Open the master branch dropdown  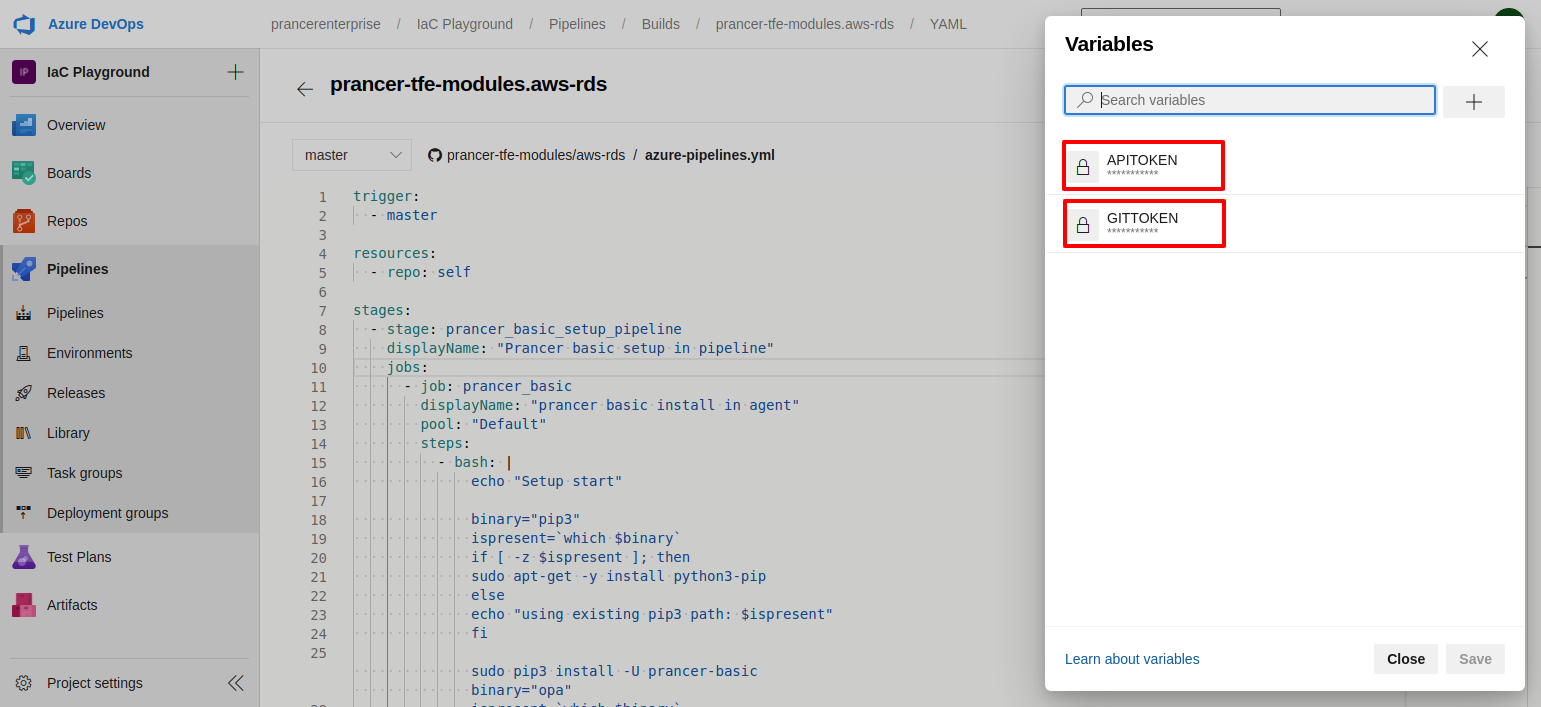[x=352, y=155]
